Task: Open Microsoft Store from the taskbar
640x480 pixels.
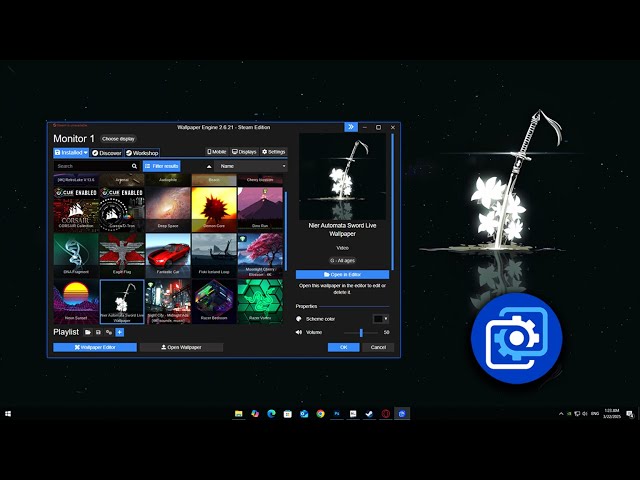Action: coord(288,414)
